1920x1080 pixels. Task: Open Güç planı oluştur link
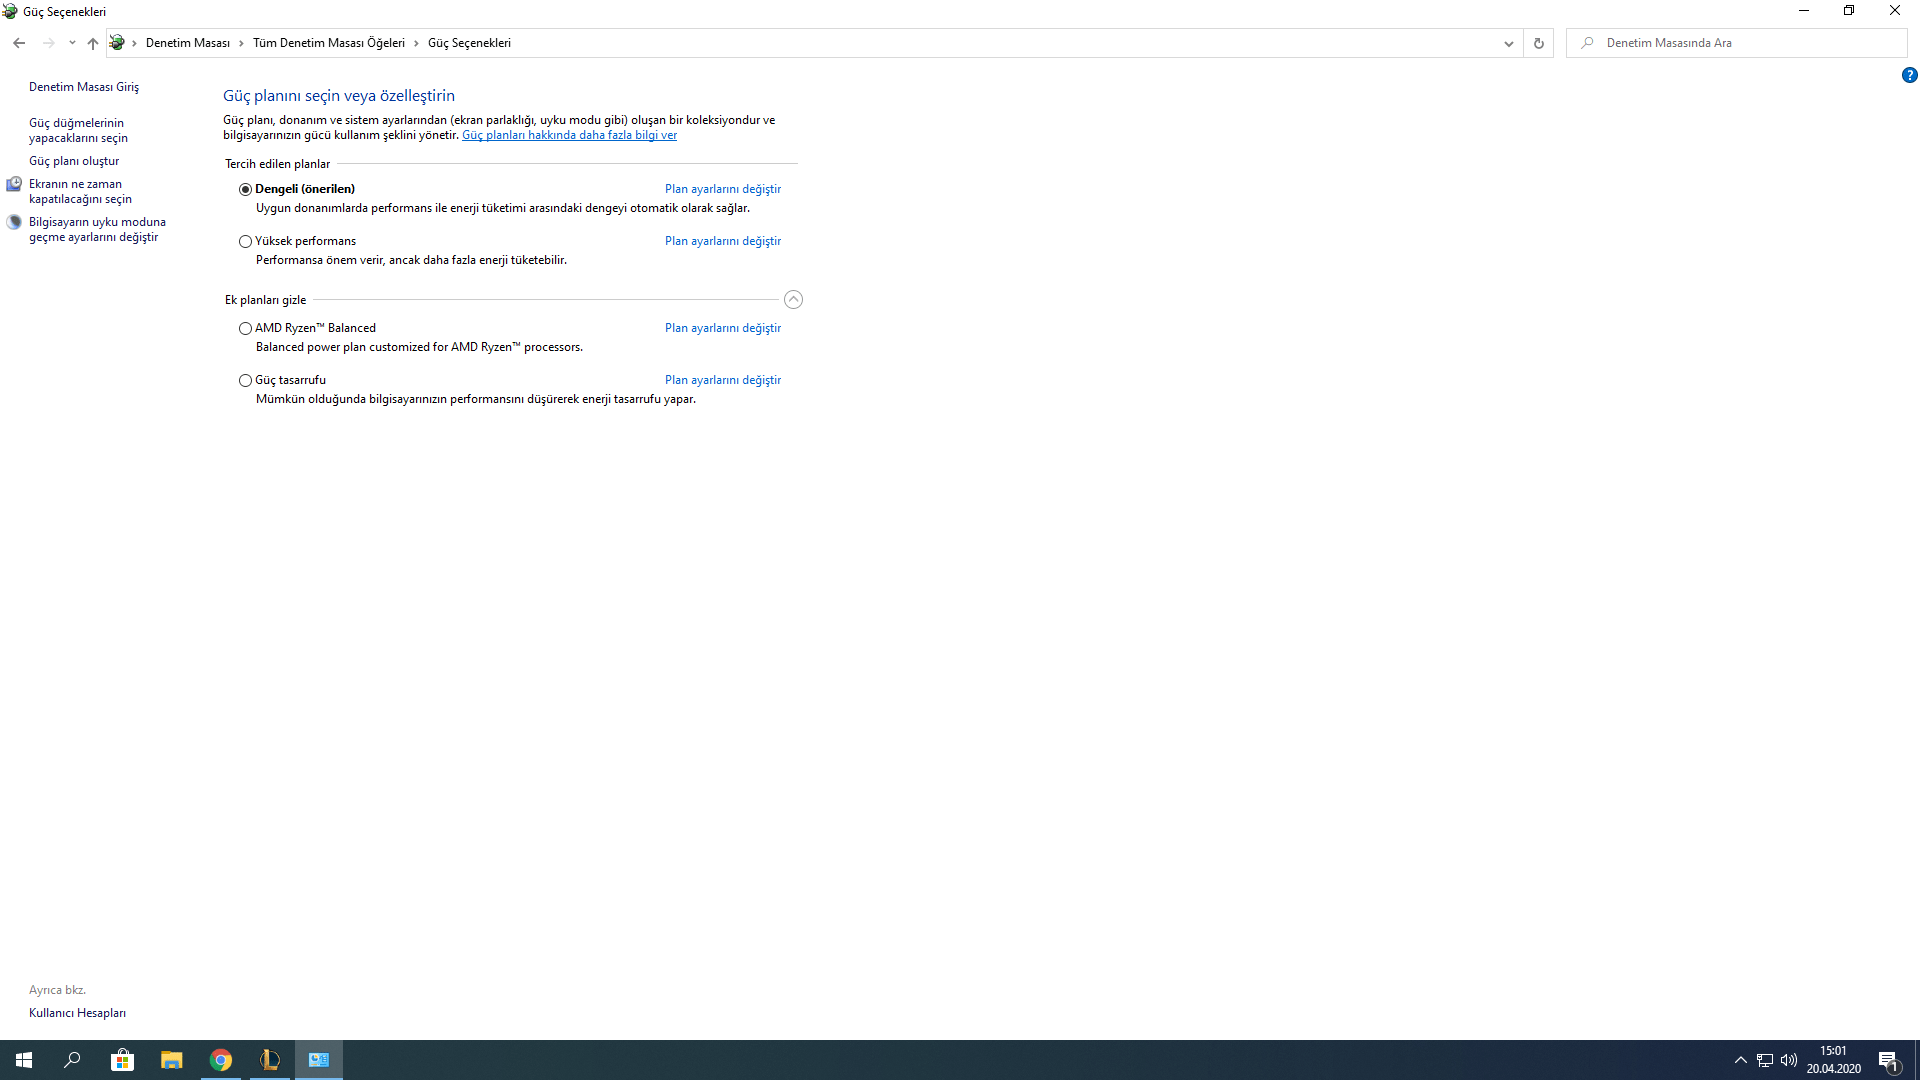pos(74,161)
